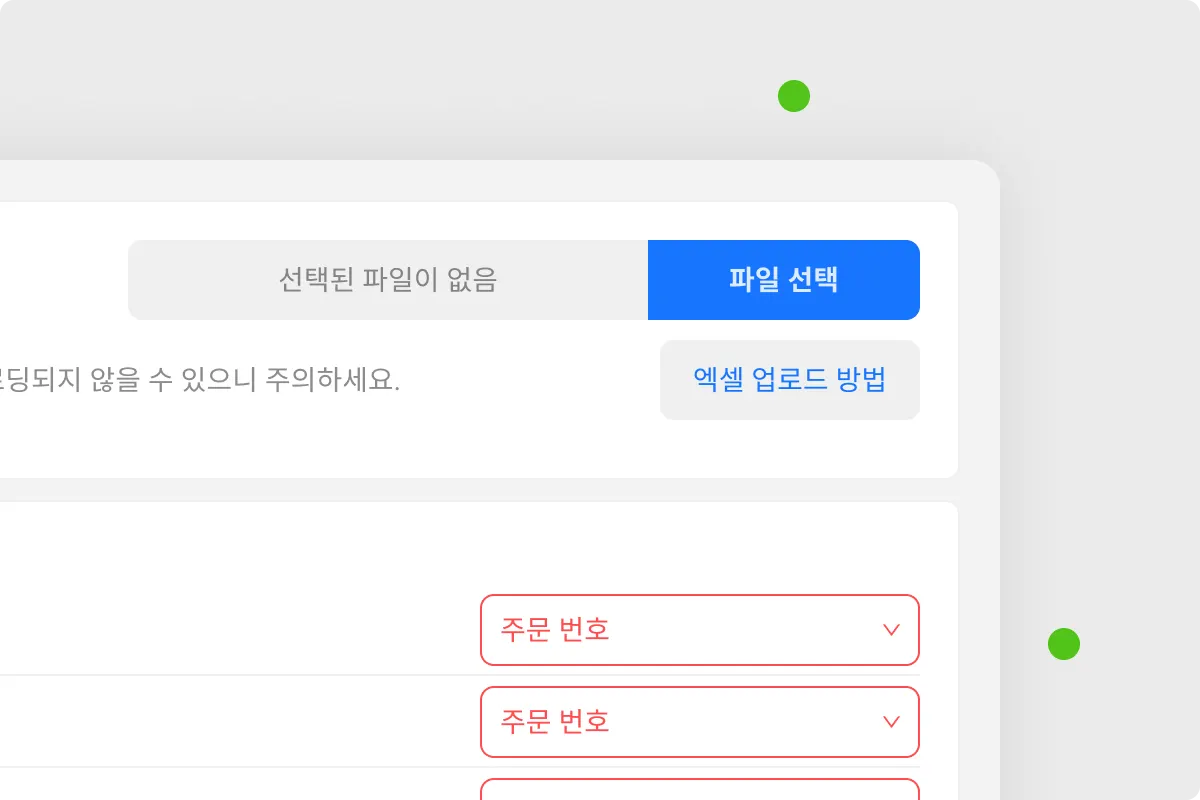The width and height of the screenshot is (1200, 800).
Task: Click the blue 파일 선택 button
Action: point(783,280)
